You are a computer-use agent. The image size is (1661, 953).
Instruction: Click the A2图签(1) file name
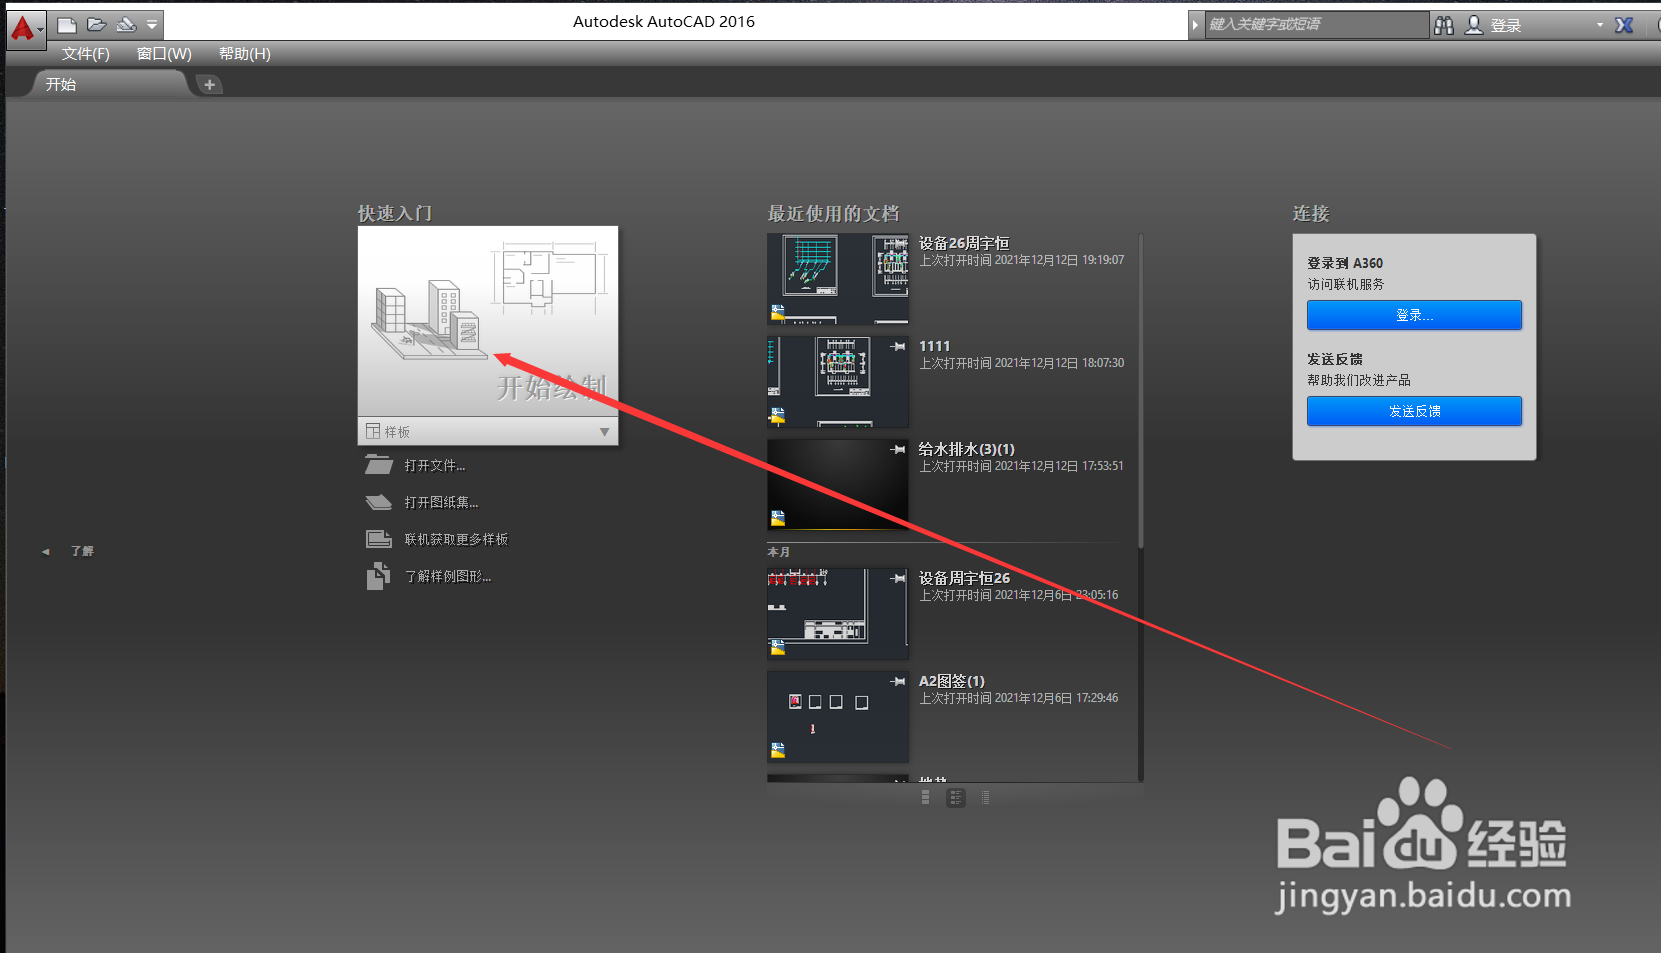(x=952, y=681)
